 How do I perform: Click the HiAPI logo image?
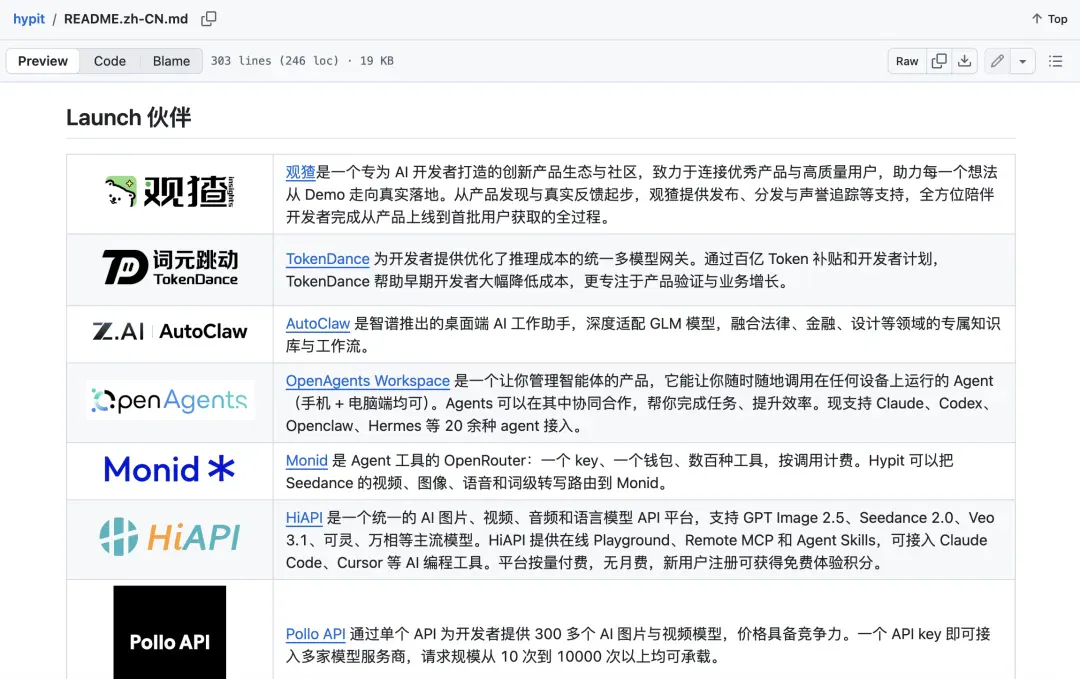pos(169,537)
